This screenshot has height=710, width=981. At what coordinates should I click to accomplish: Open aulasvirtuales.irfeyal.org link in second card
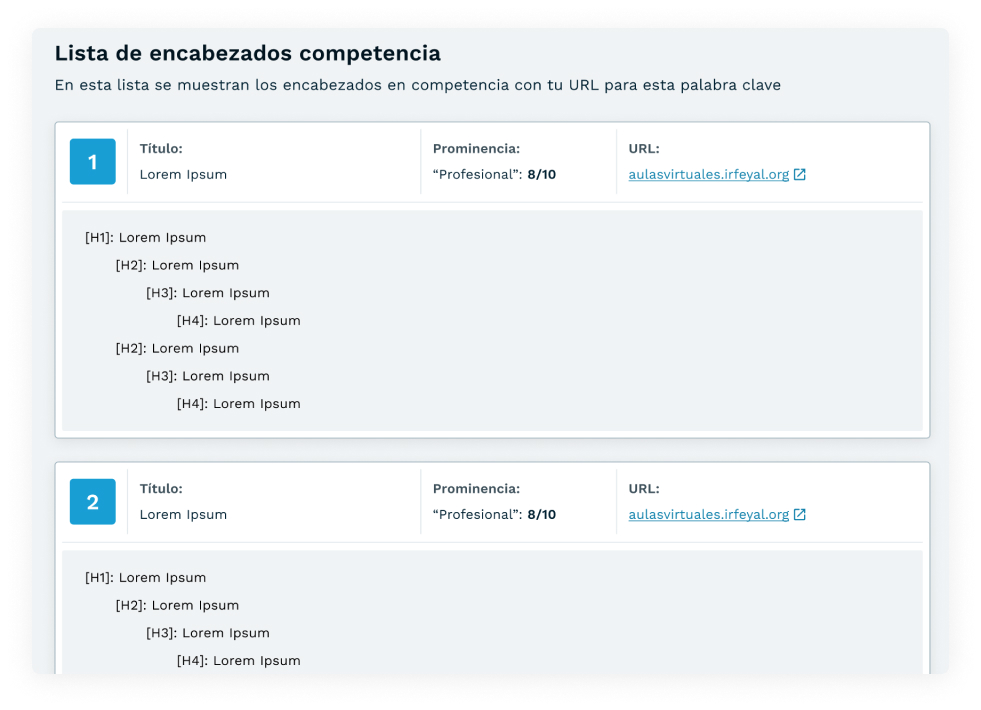coord(709,514)
